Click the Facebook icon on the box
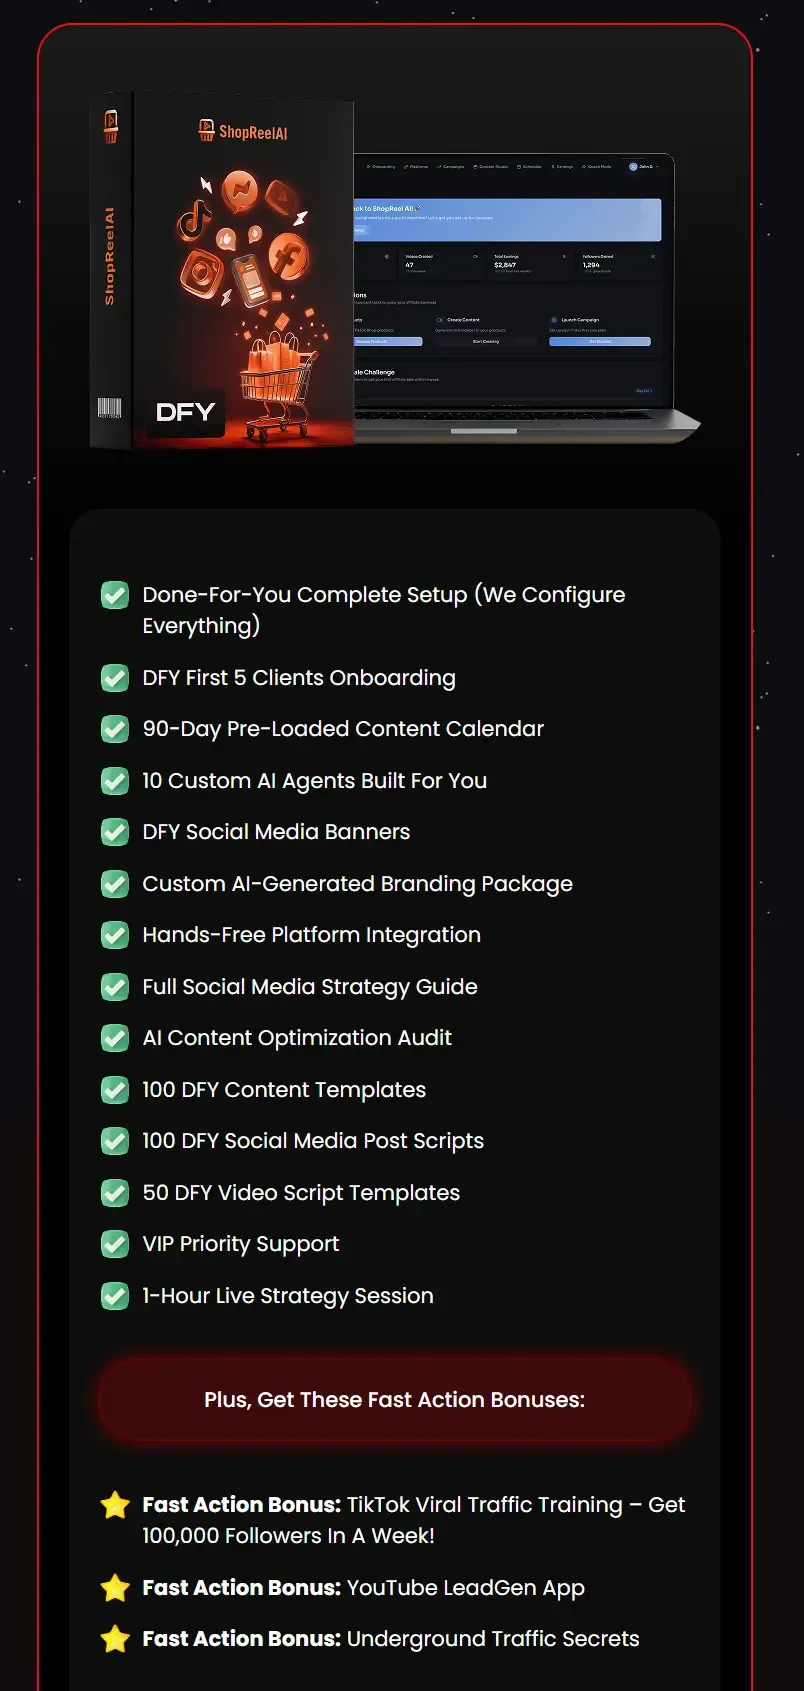The height and width of the screenshot is (1691, 804). [x=289, y=257]
